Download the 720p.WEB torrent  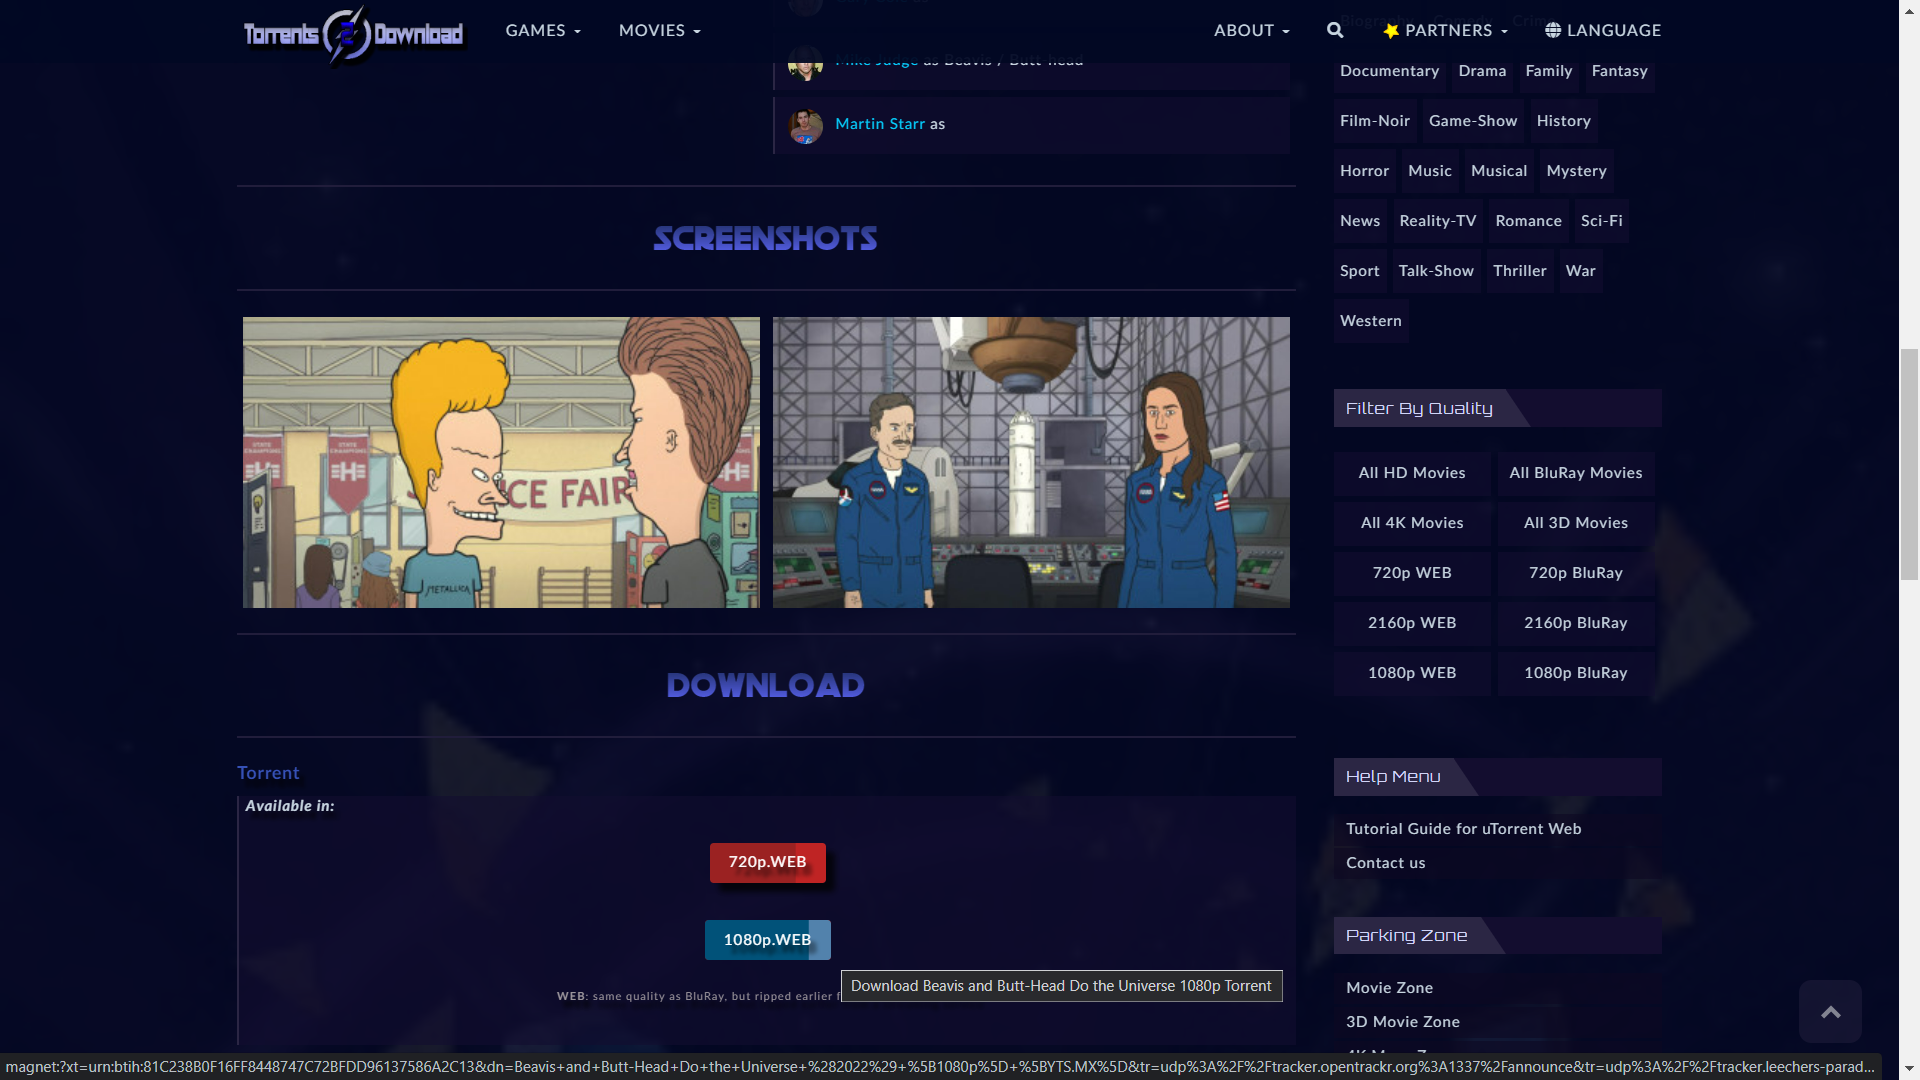tap(768, 862)
